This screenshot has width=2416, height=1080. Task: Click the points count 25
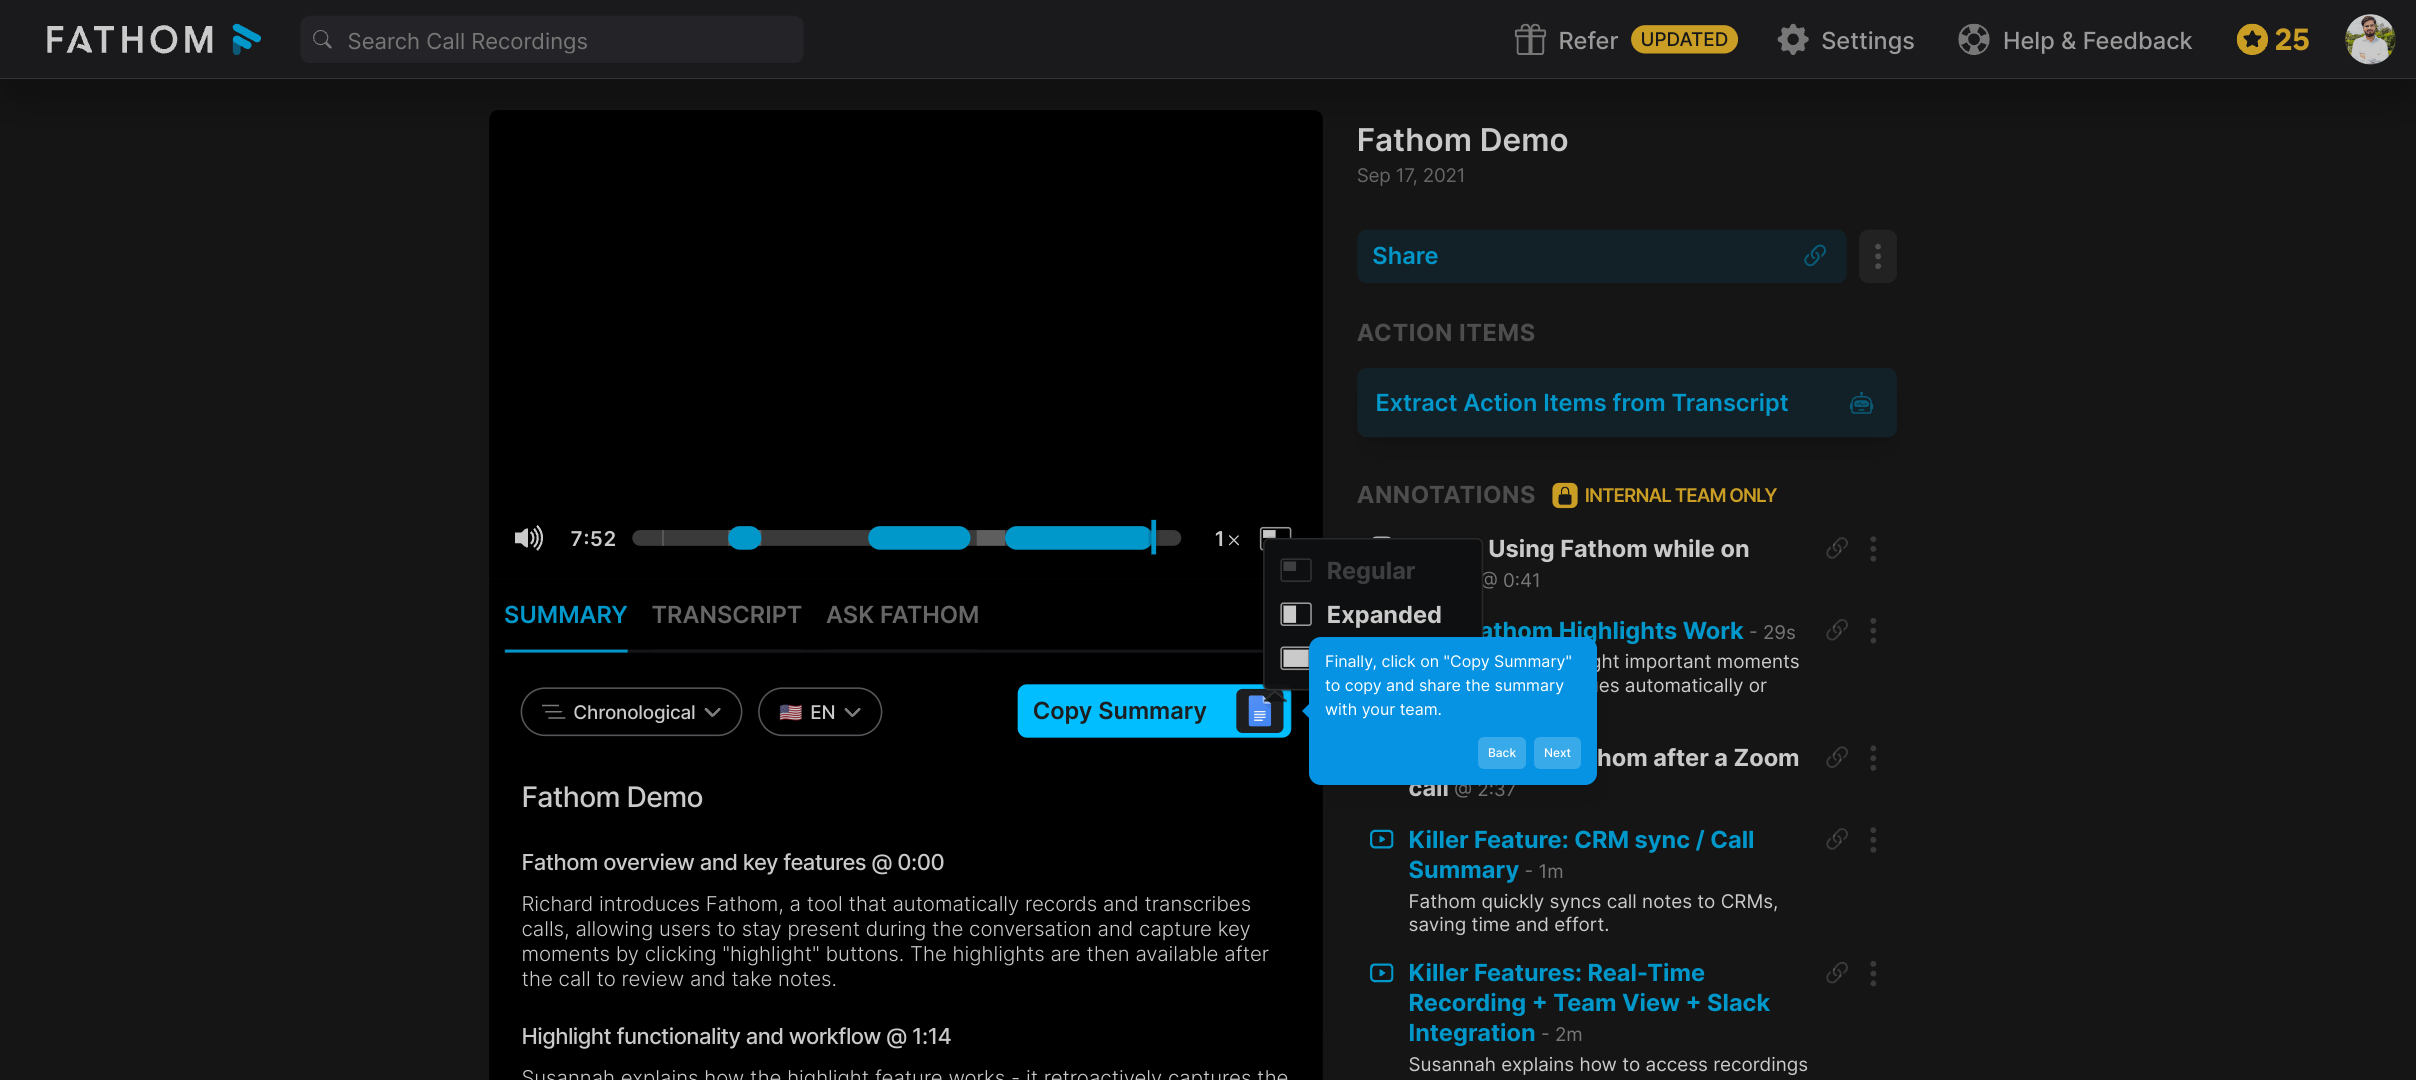tap(2292, 40)
